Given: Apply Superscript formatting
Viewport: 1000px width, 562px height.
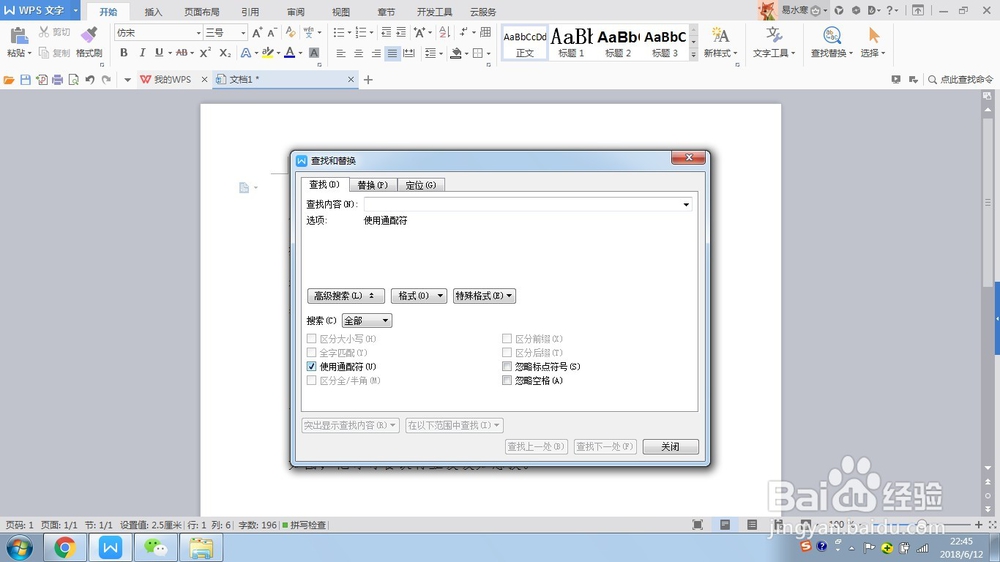Looking at the screenshot, I should click(x=205, y=53).
